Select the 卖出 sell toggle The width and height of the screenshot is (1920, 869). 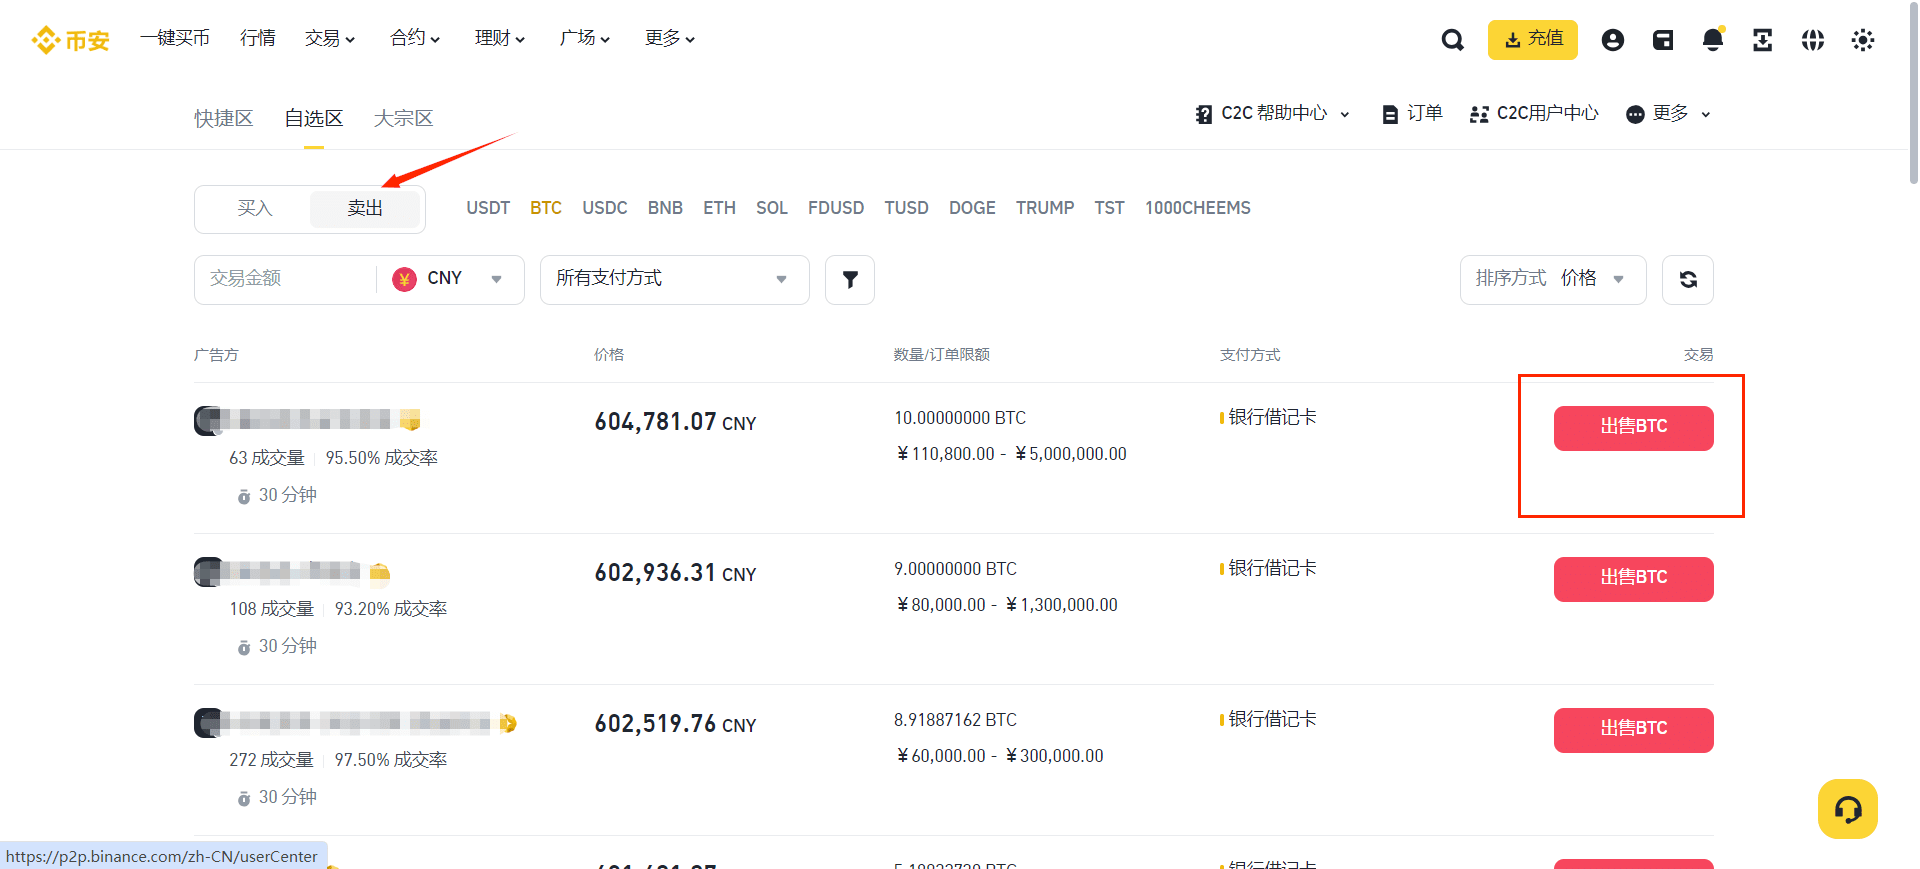pos(365,208)
